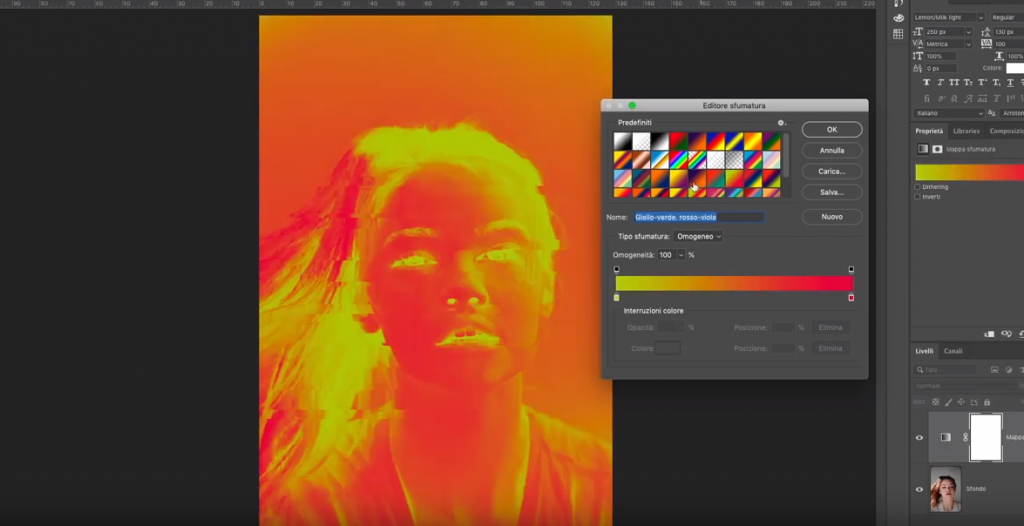This screenshot has height=526, width=1024.
Task: Click the lock transparent pixels icon
Action: click(x=935, y=402)
